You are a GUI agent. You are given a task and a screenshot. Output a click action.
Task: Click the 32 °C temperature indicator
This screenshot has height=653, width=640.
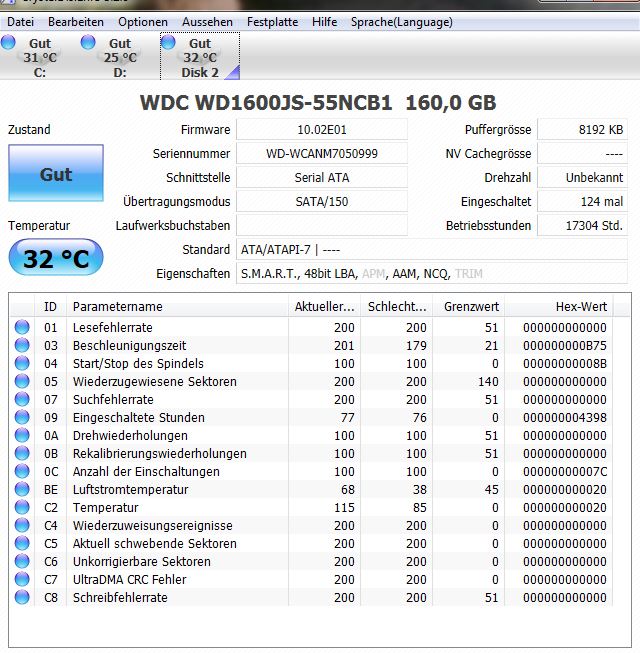[56, 258]
